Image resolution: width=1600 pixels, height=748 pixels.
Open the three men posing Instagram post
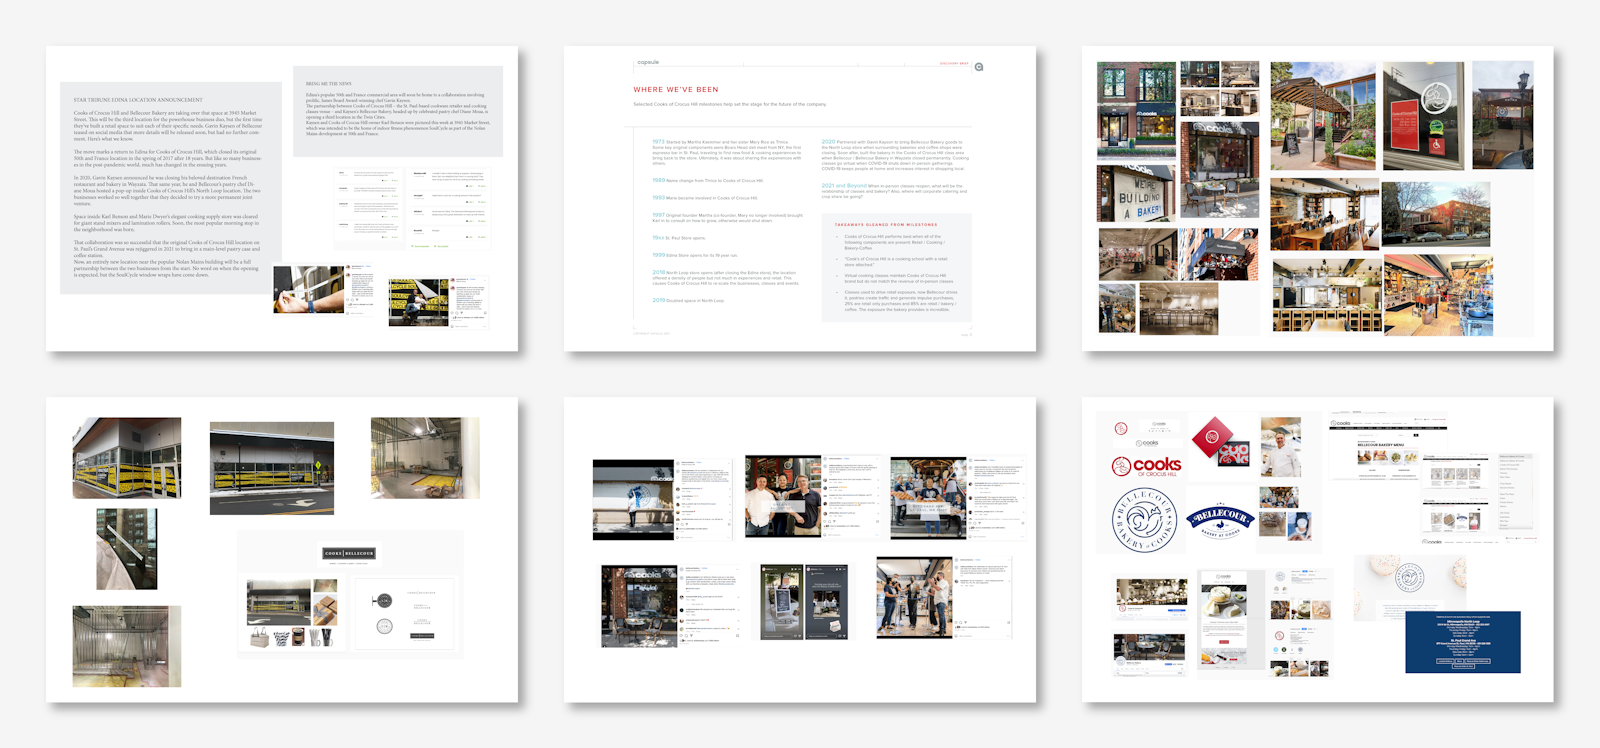782,498
